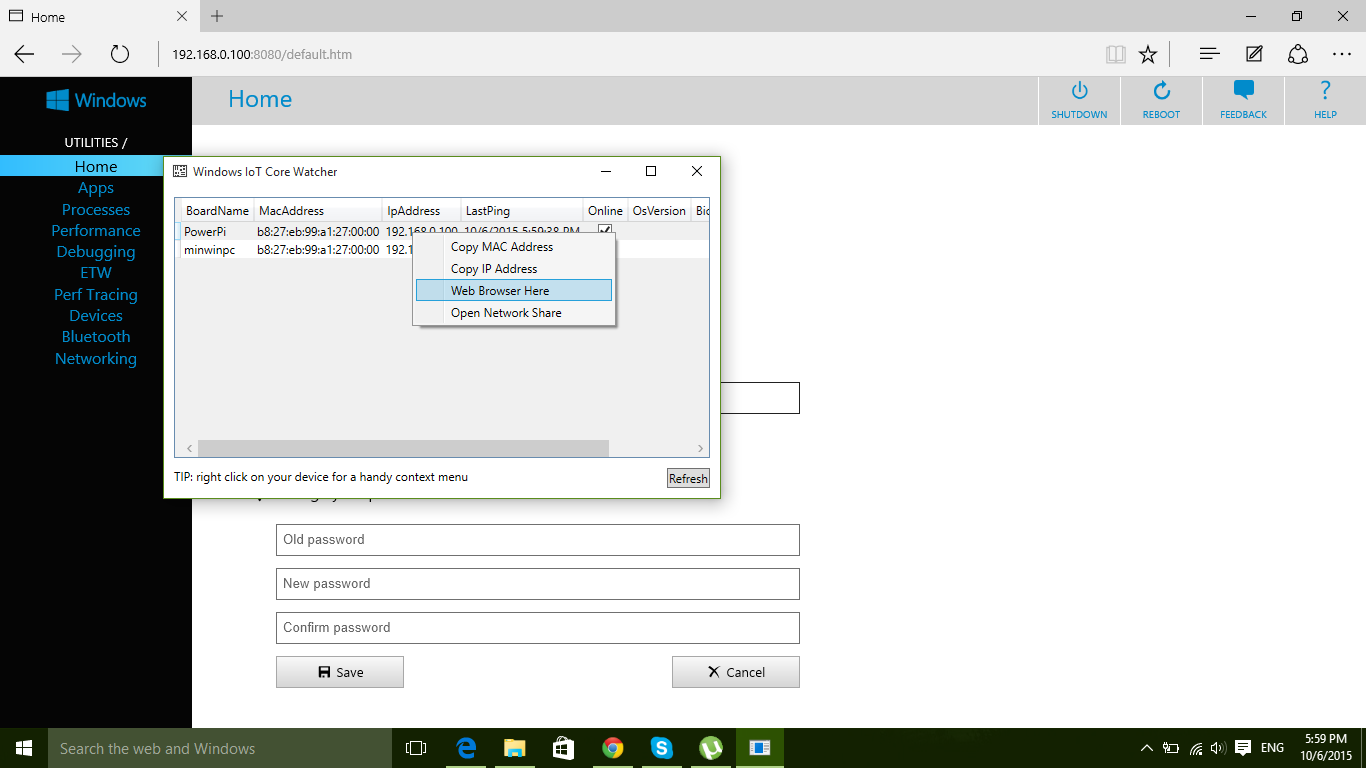Screen dimensions: 1366x768
Task: Go to Performance page
Action: tap(96, 231)
